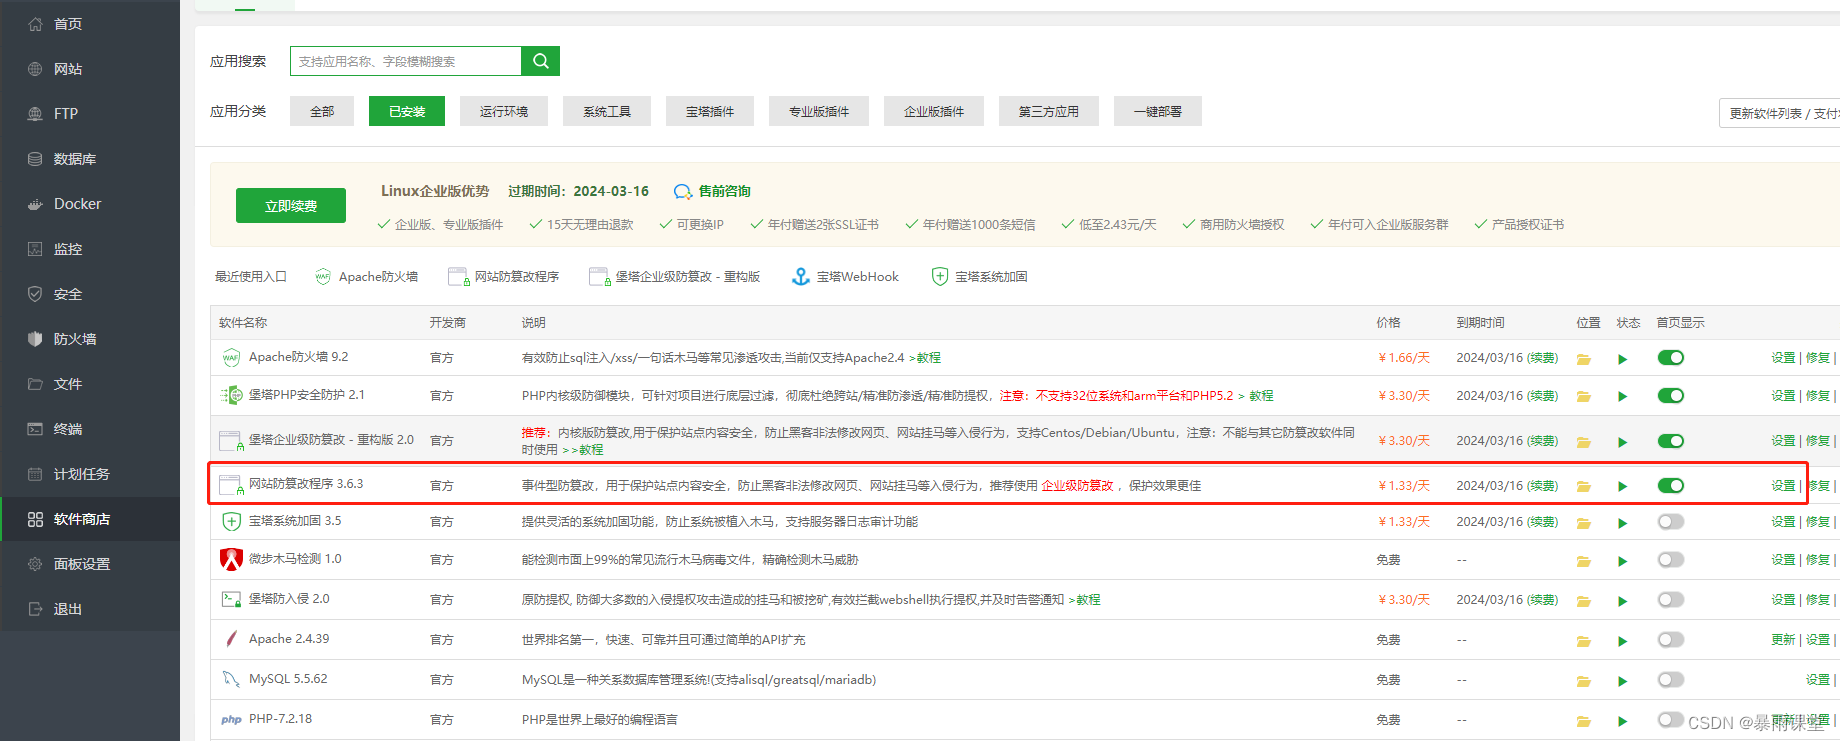
Task: Enable homepage display for 宝塔系统加固 3.5
Action: (x=1671, y=522)
